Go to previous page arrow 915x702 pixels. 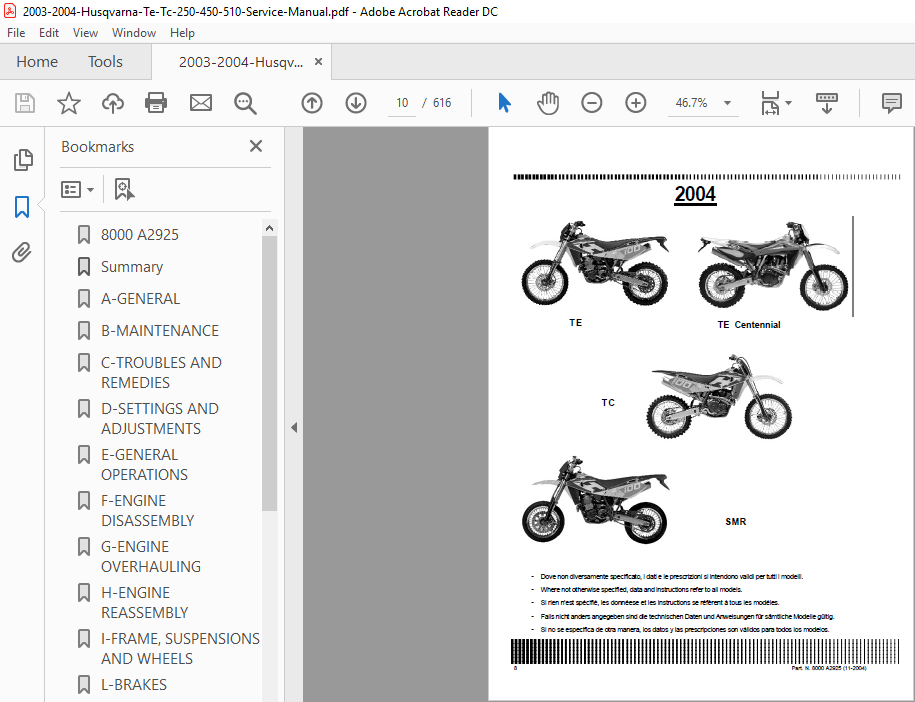[312, 103]
